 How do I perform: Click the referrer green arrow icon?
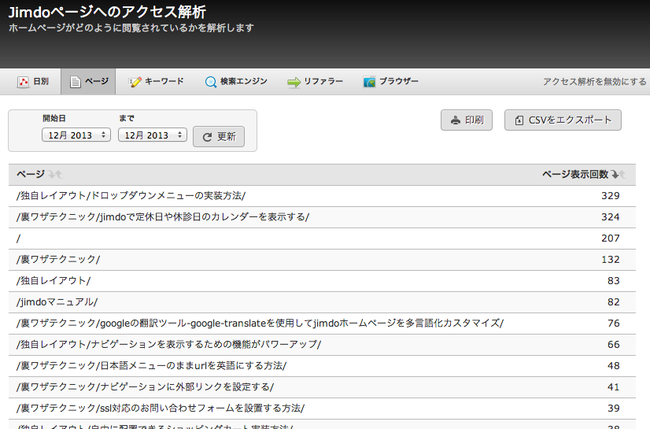tap(293, 82)
